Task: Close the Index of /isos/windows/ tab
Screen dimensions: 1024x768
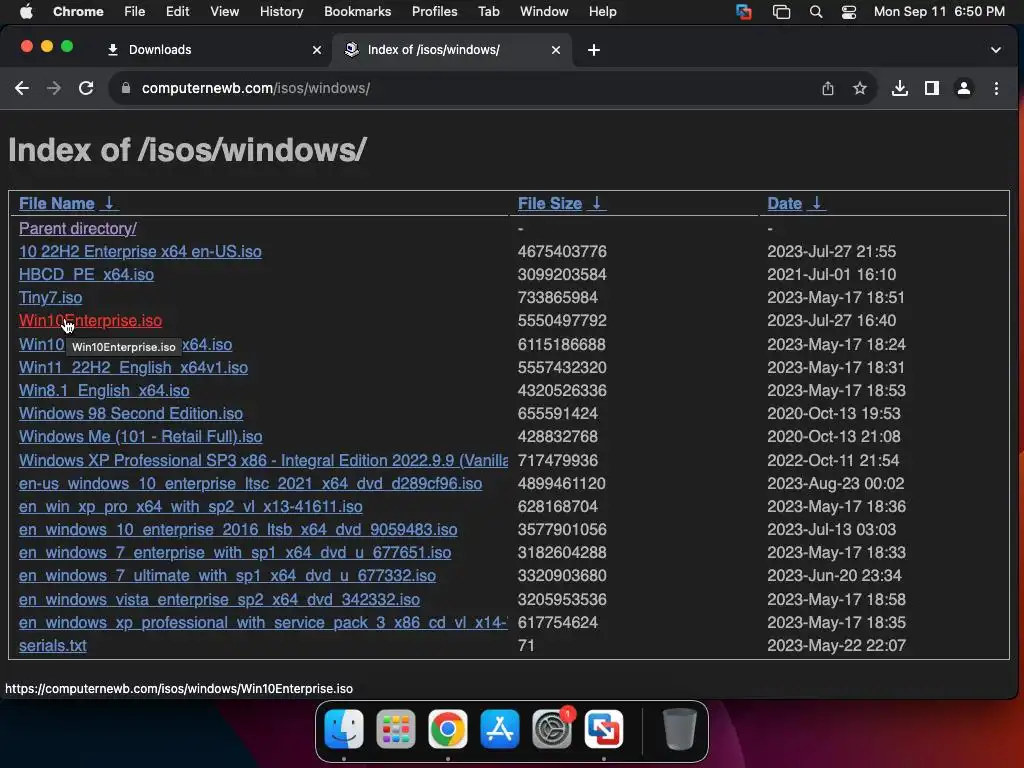Action: point(556,50)
